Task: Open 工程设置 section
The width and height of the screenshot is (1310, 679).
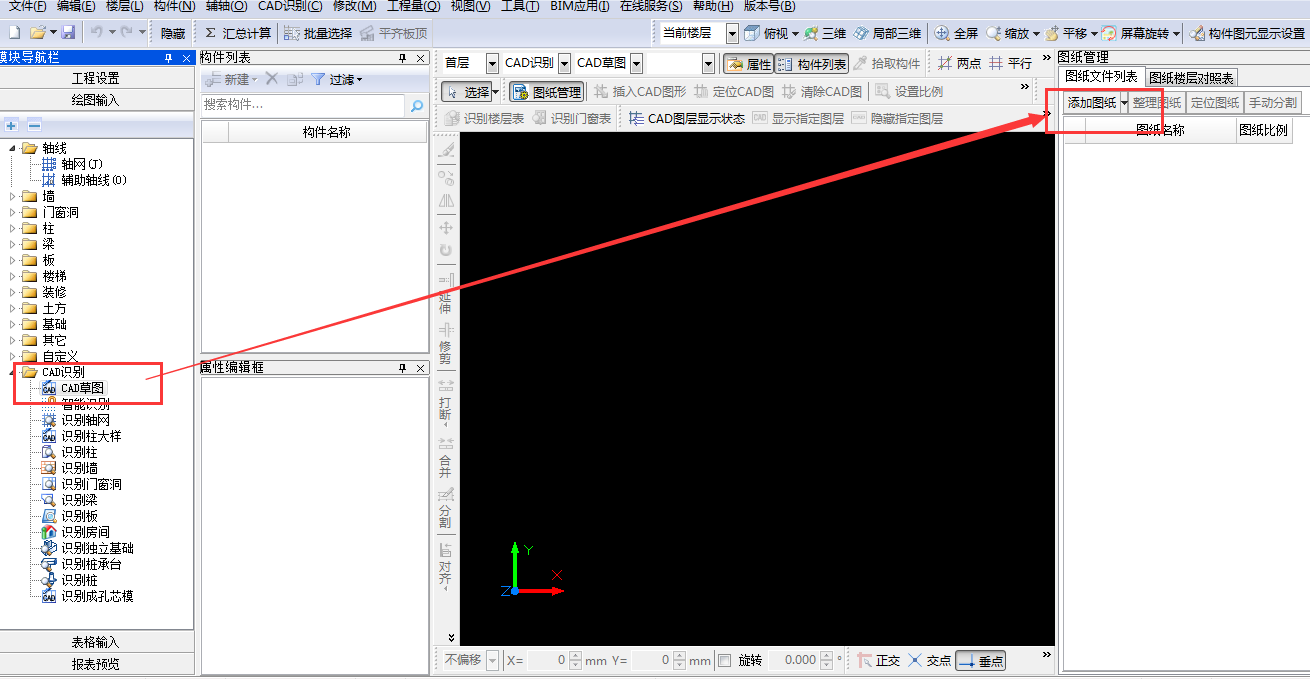Action: [x=96, y=78]
